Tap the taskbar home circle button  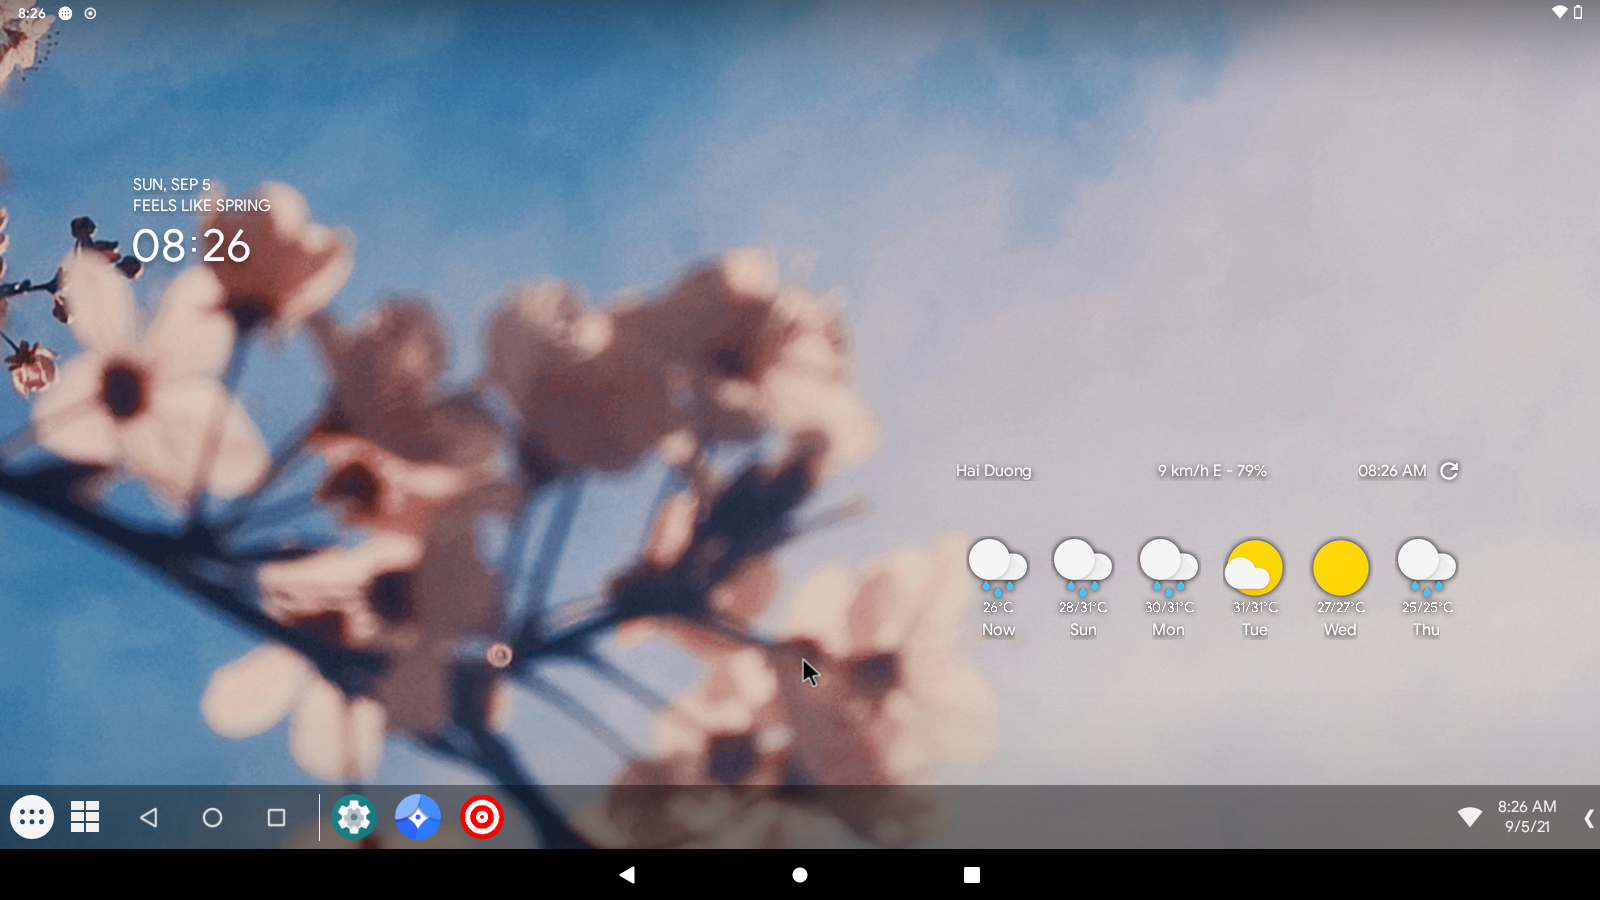212,817
